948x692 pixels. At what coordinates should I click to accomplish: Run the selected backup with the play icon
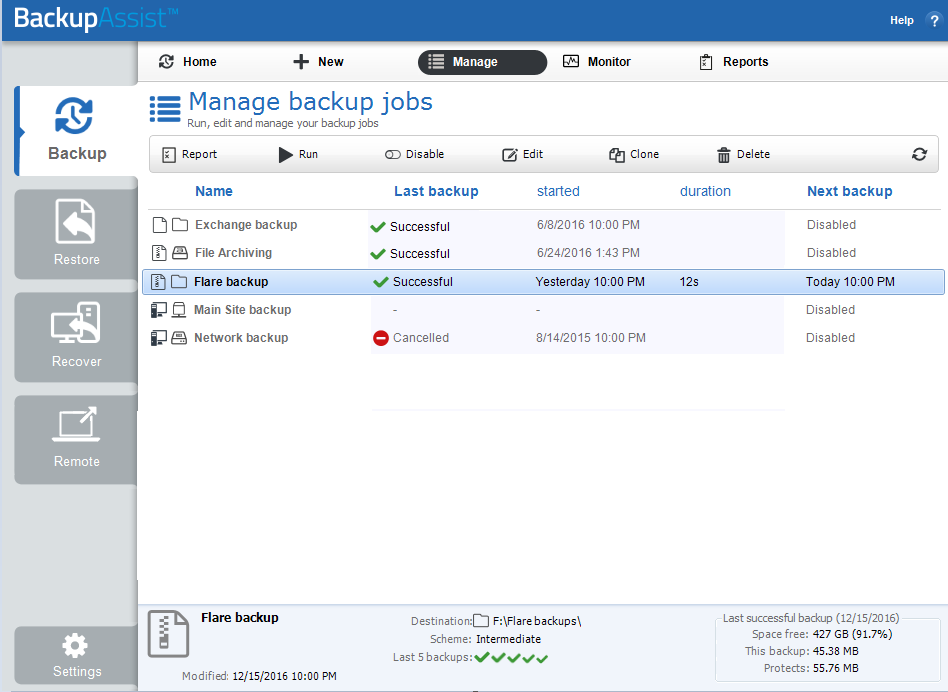tap(297, 154)
